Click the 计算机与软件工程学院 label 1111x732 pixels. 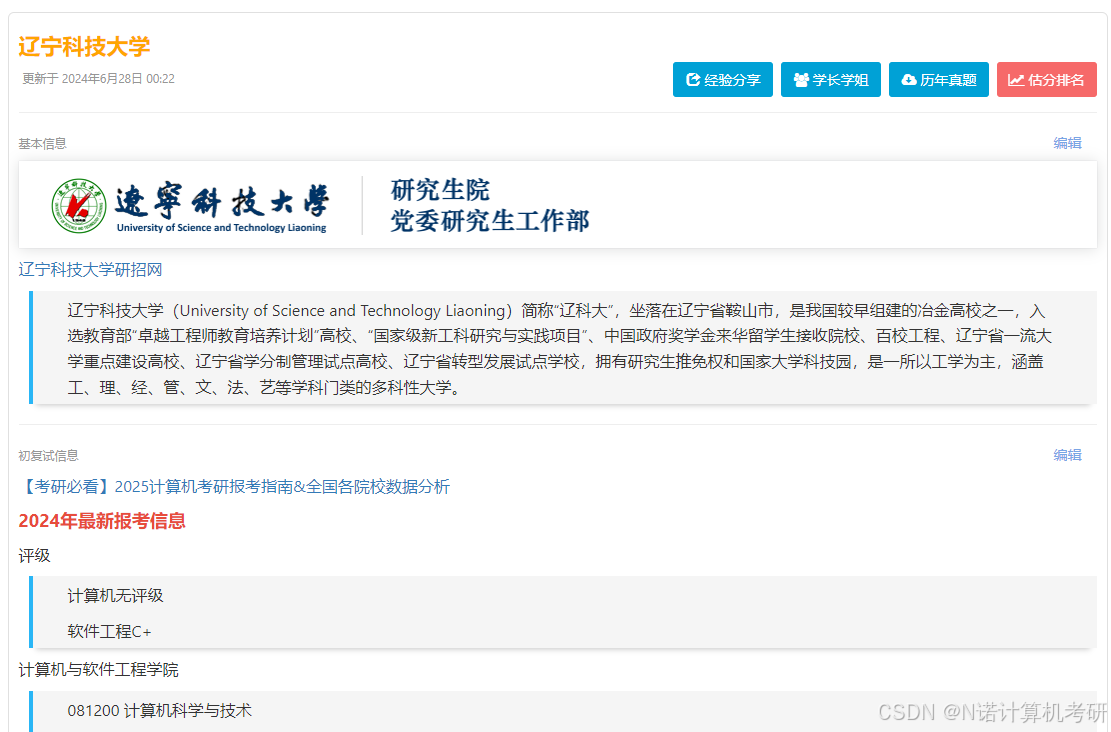click(98, 670)
